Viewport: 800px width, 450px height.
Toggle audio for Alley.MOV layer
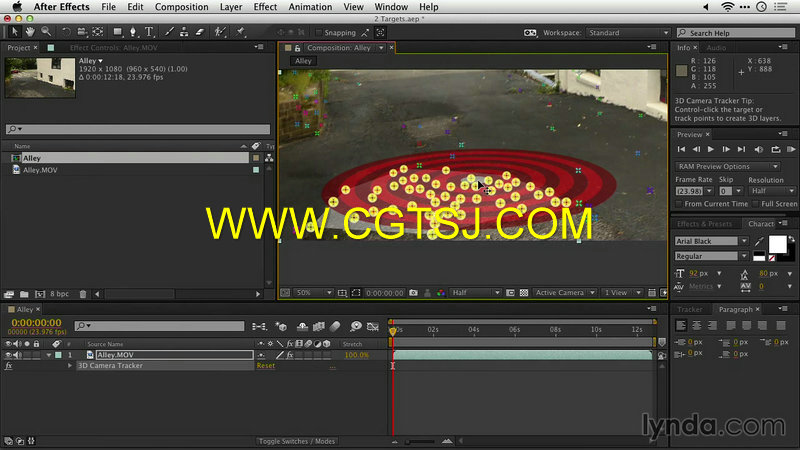tap(18, 355)
